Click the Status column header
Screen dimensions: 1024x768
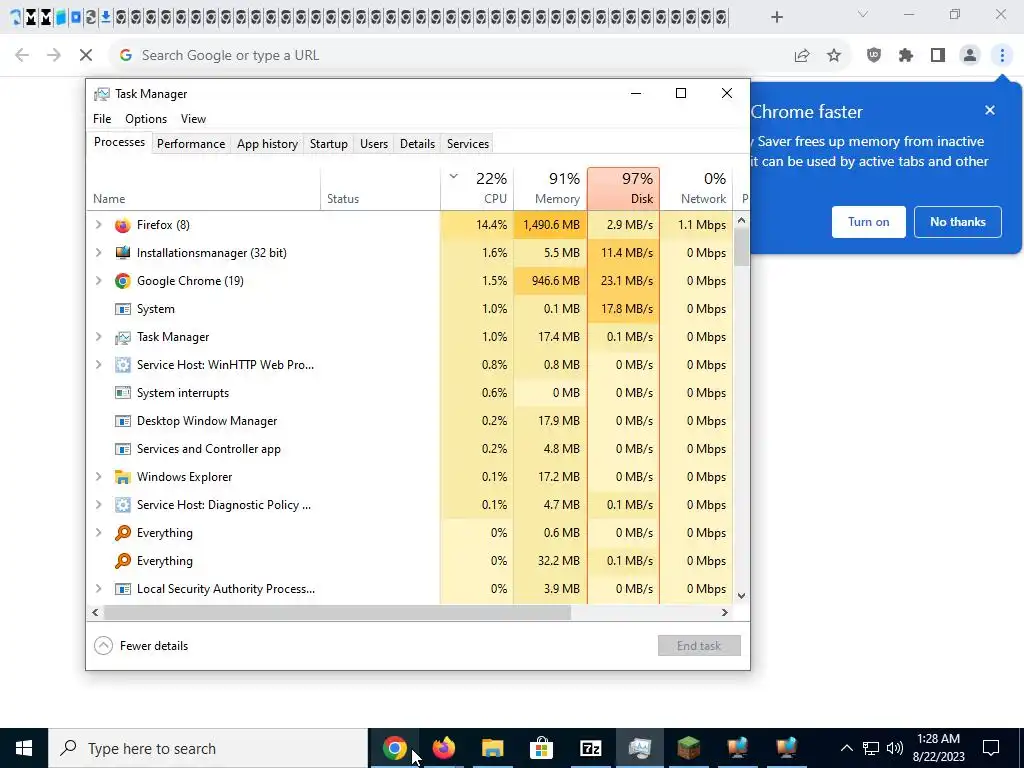[381, 189]
